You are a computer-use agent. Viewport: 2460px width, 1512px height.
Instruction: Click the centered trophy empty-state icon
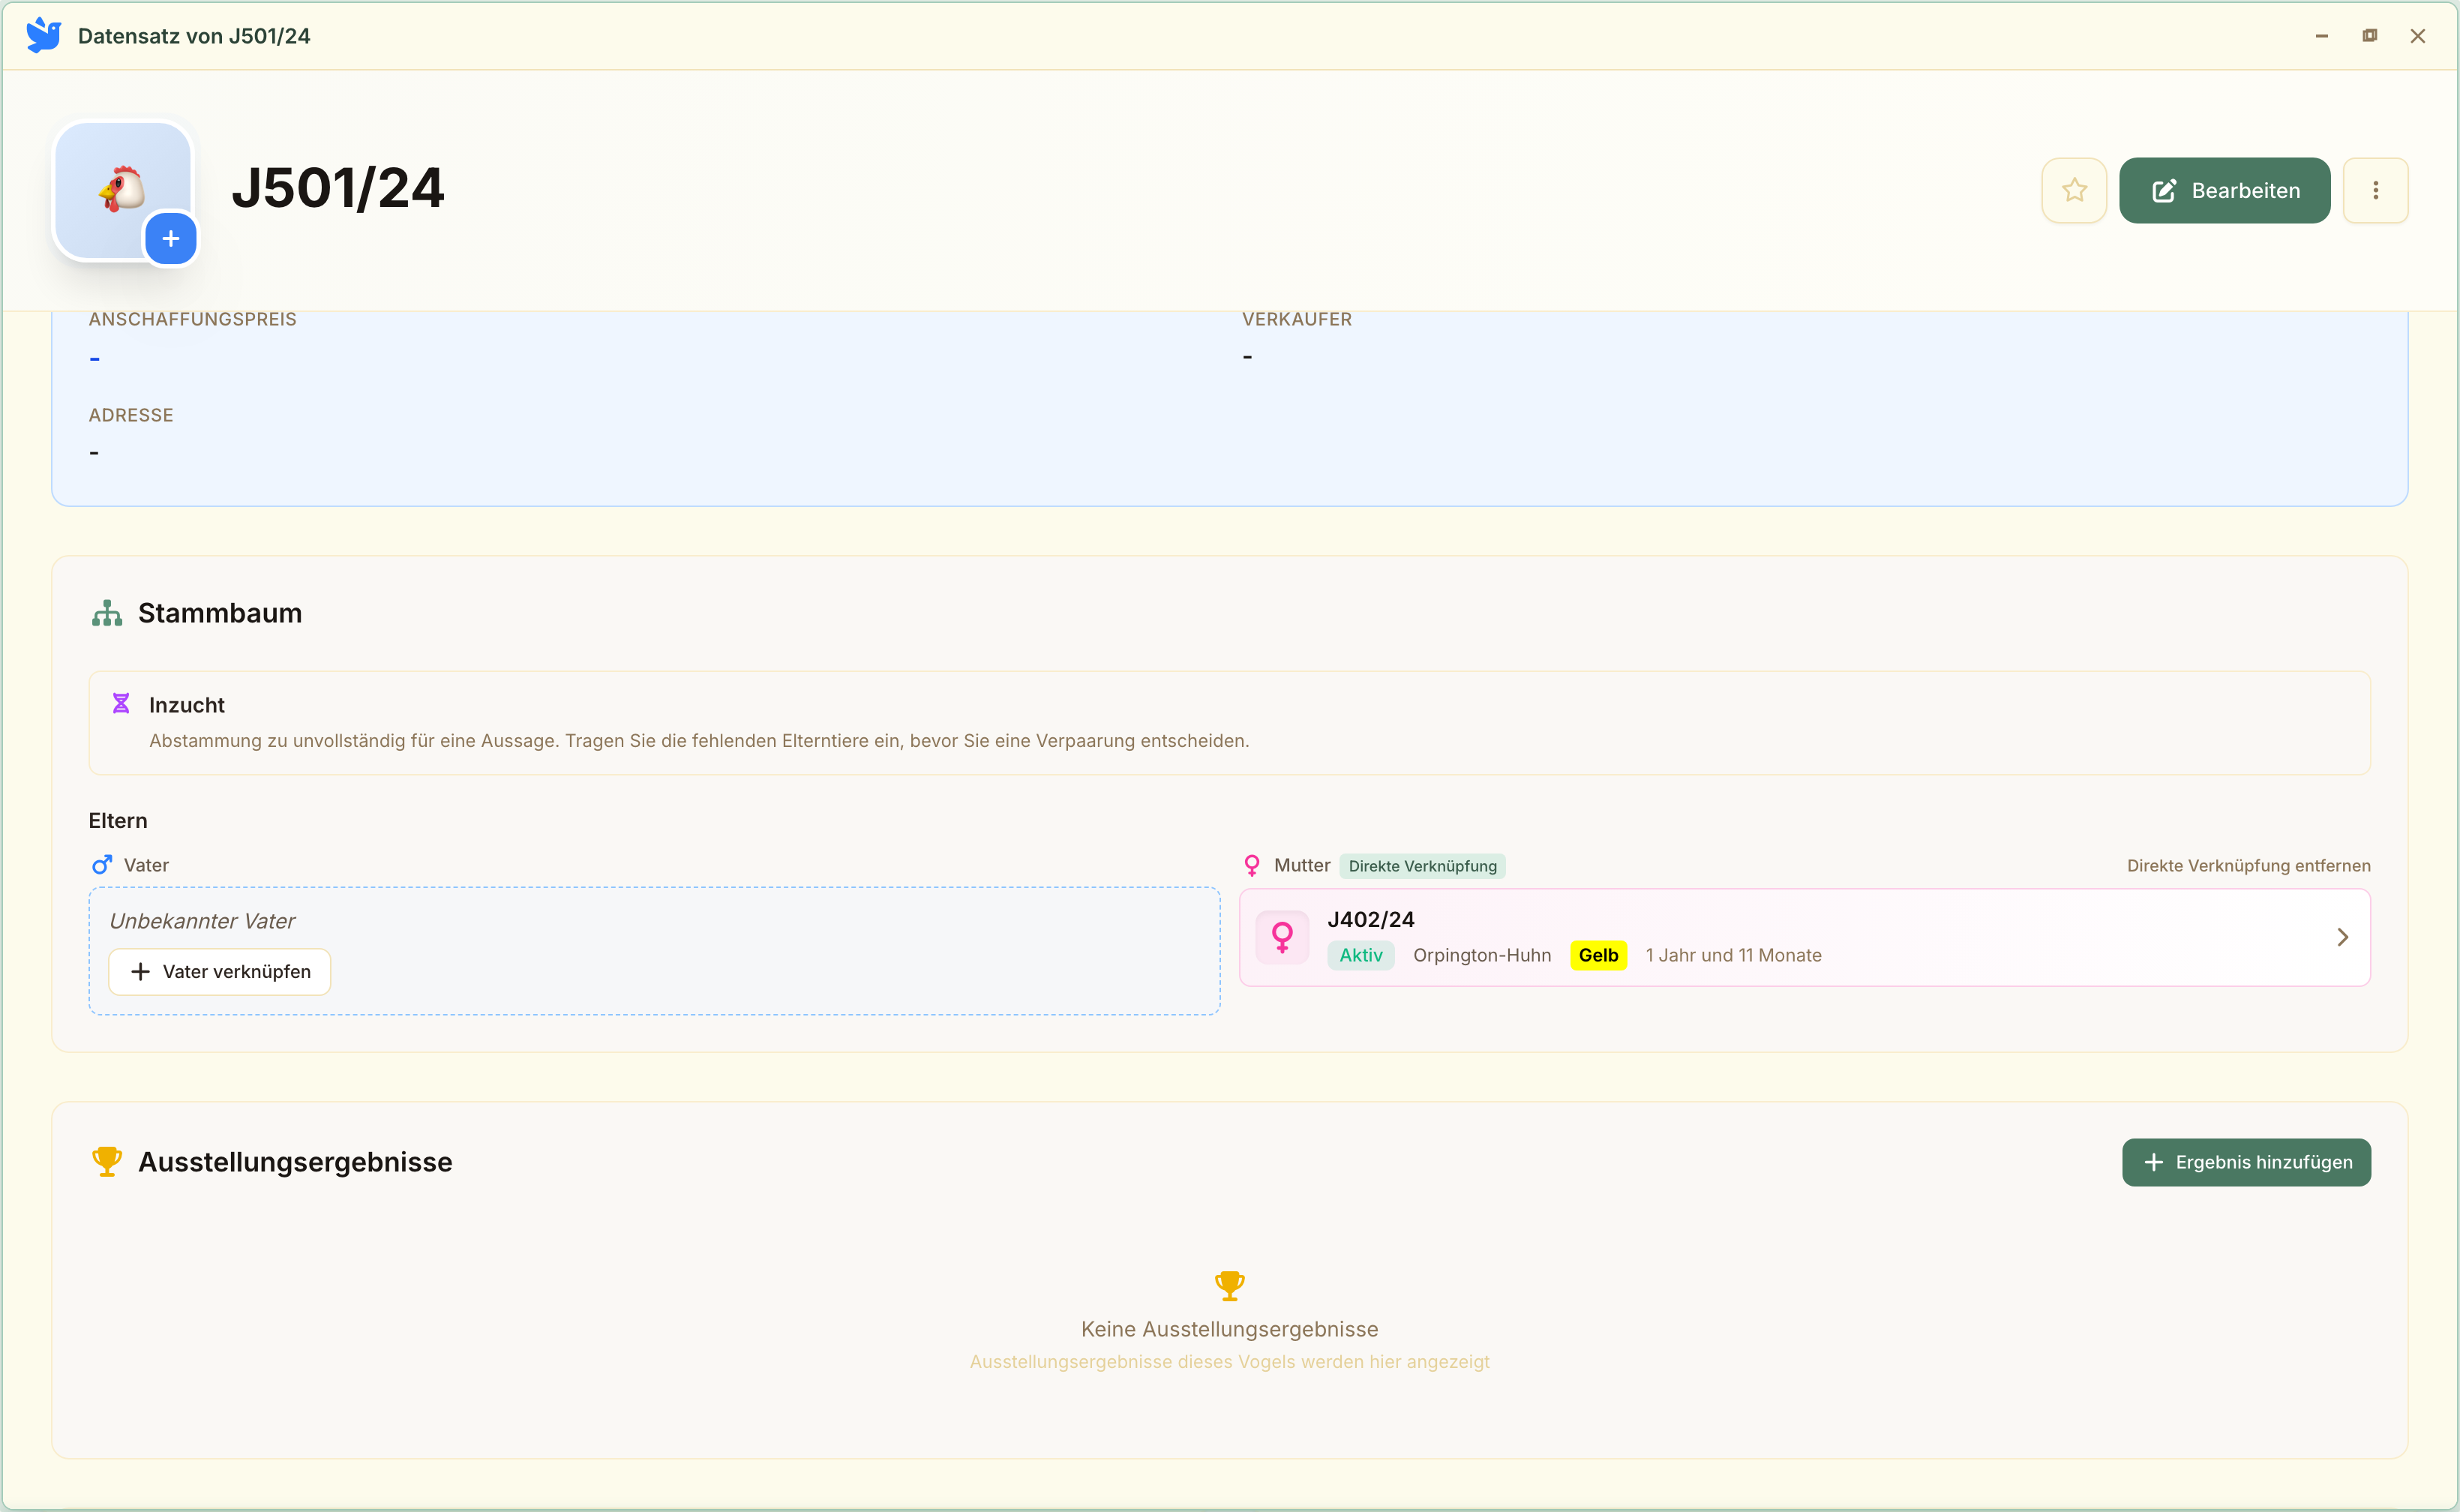pyautogui.click(x=1229, y=1286)
